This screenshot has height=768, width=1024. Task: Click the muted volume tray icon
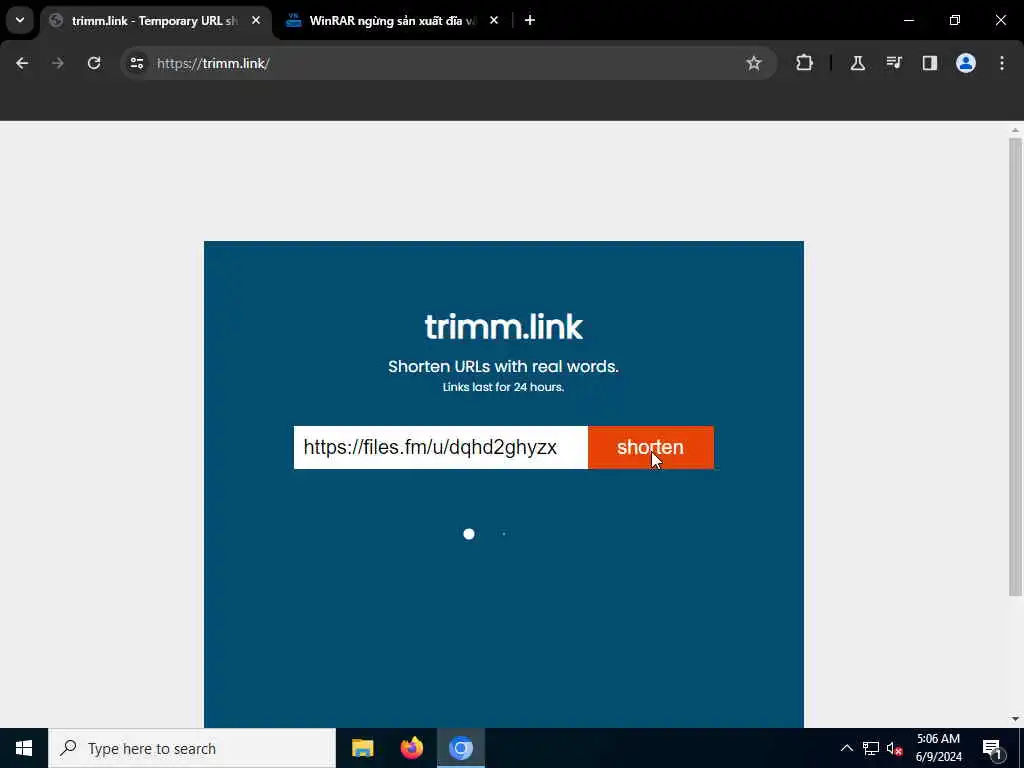coord(894,748)
